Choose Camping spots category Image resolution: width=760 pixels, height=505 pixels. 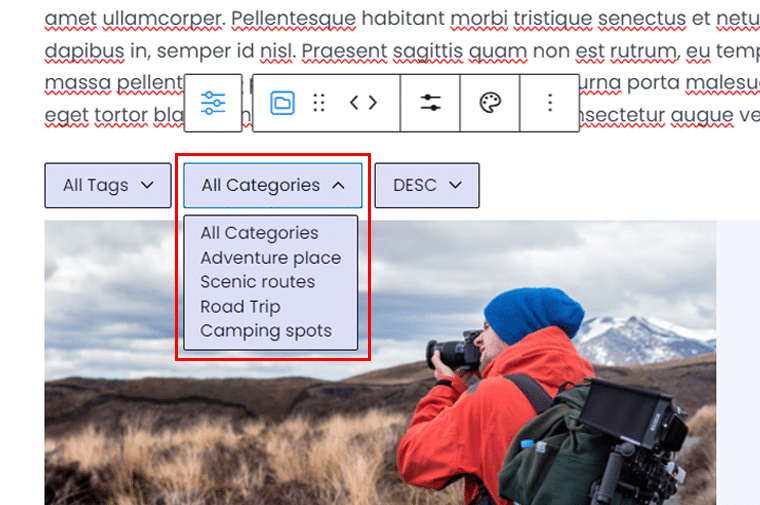[266, 331]
